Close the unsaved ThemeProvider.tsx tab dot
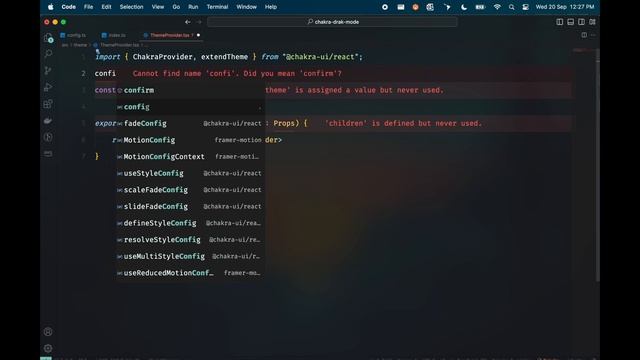This screenshot has width=640, height=360. click(x=198, y=35)
